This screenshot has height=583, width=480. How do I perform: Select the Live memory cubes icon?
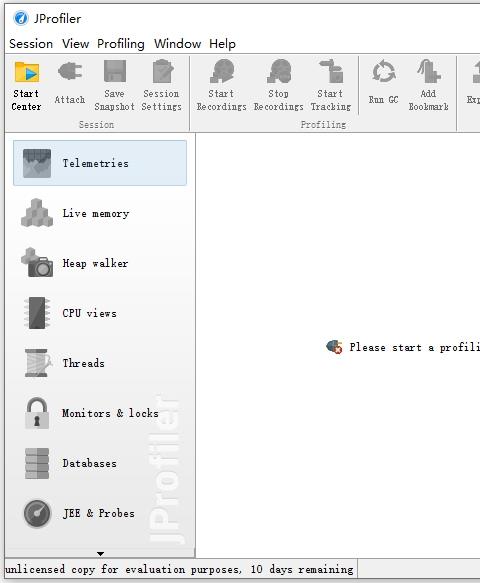(x=36, y=213)
